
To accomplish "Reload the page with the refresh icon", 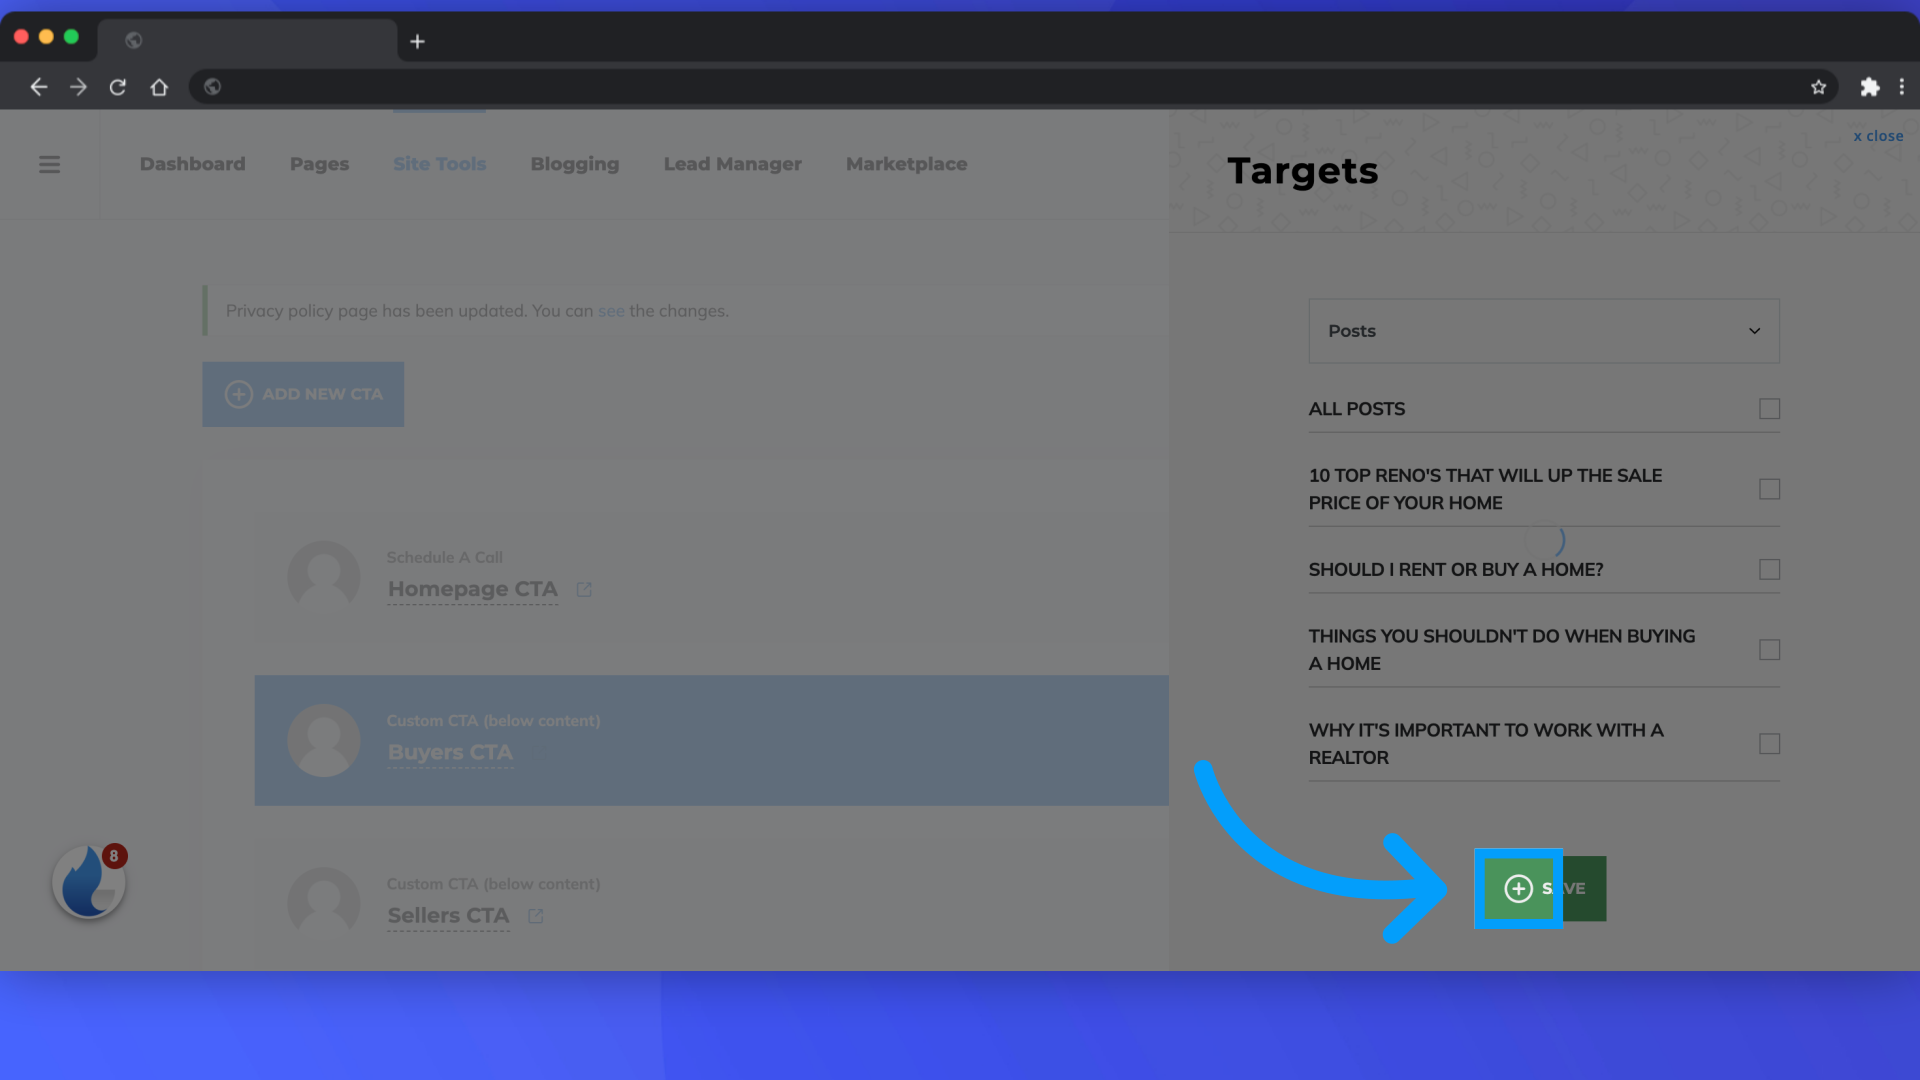I will tap(118, 87).
